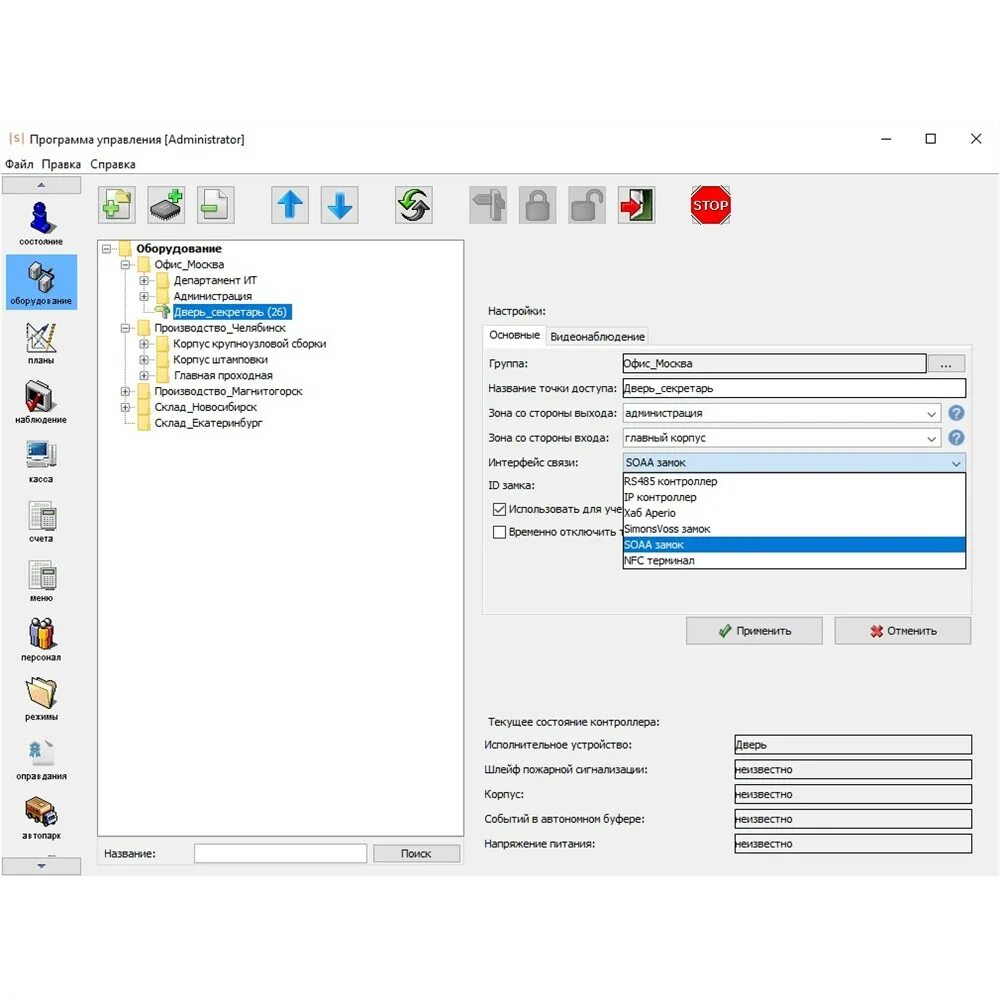The width and height of the screenshot is (1000, 1000).
Task: Switch to the Видеонаблюдение tab
Action: pyautogui.click(x=598, y=337)
